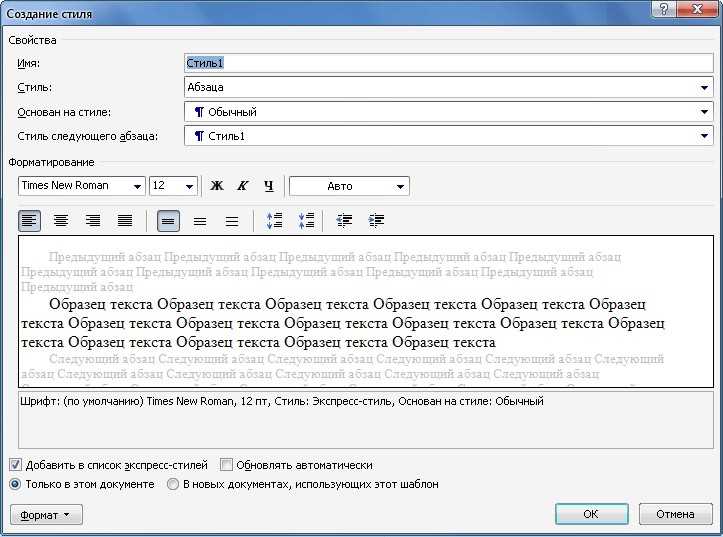The width and height of the screenshot is (723, 537).
Task: Click the Стиль следующего абзаца: label
Action: point(88,136)
